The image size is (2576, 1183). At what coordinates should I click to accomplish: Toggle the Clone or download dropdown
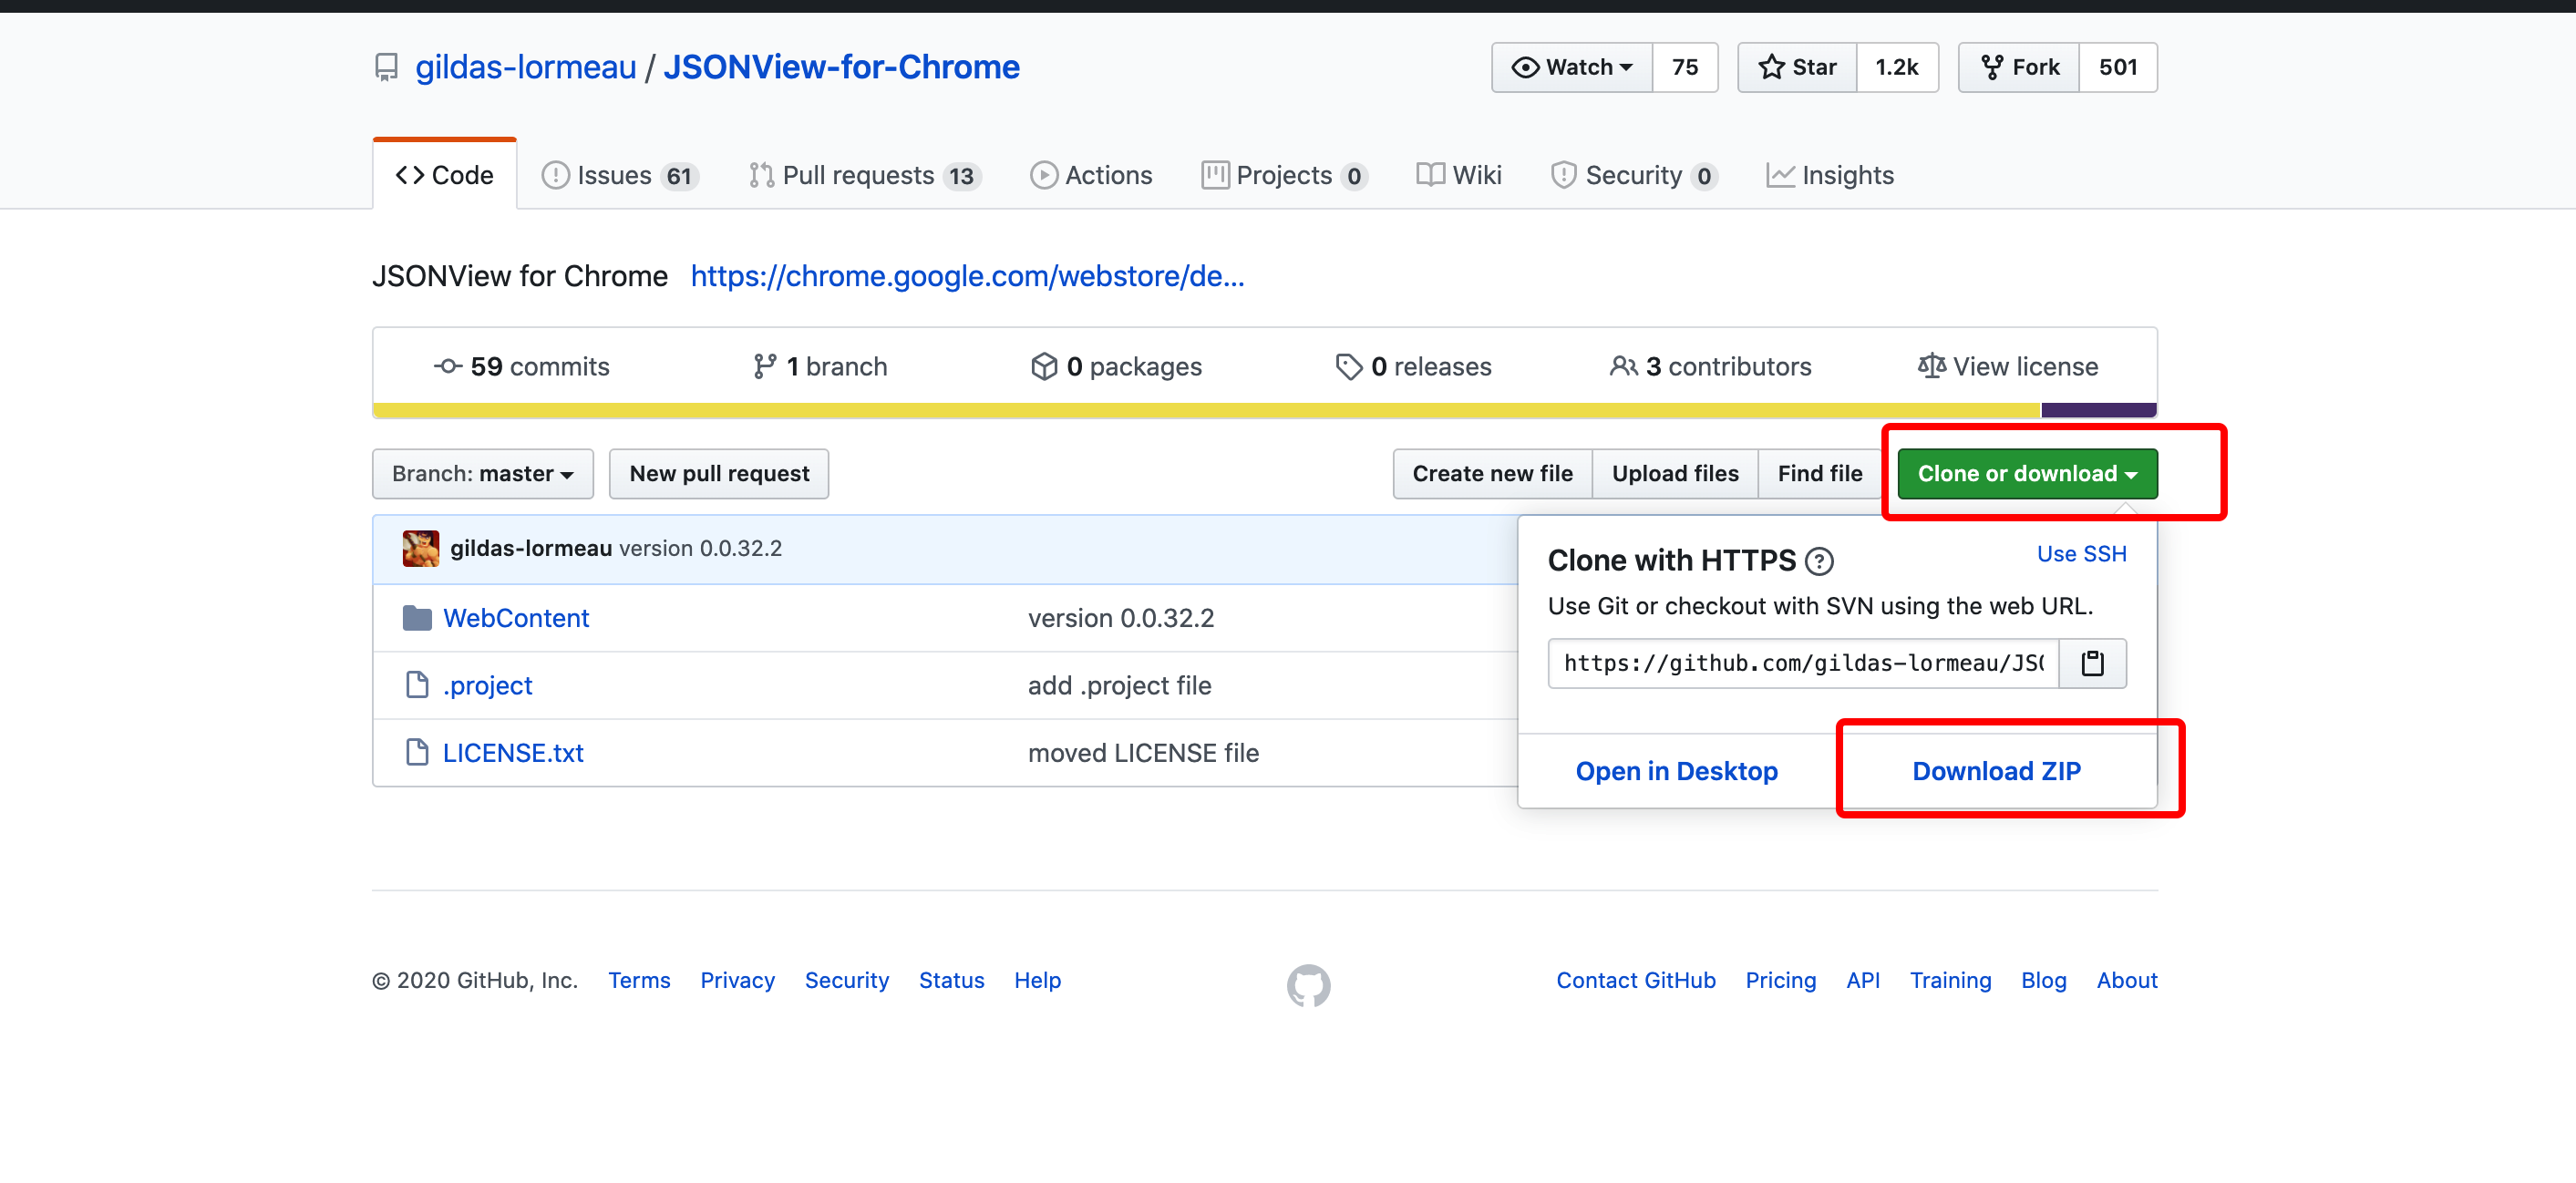(2027, 473)
